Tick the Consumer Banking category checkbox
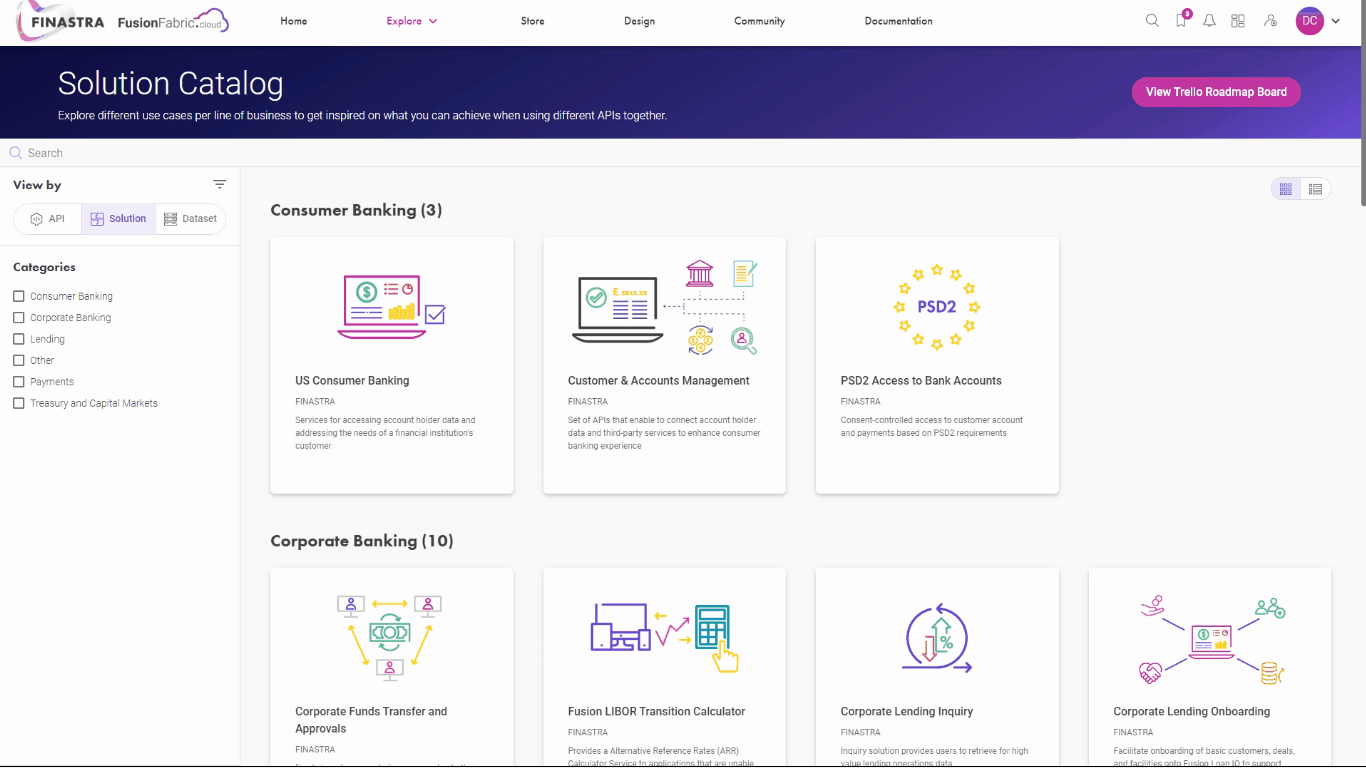The height and width of the screenshot is (768, 1366). click(19, 296)
